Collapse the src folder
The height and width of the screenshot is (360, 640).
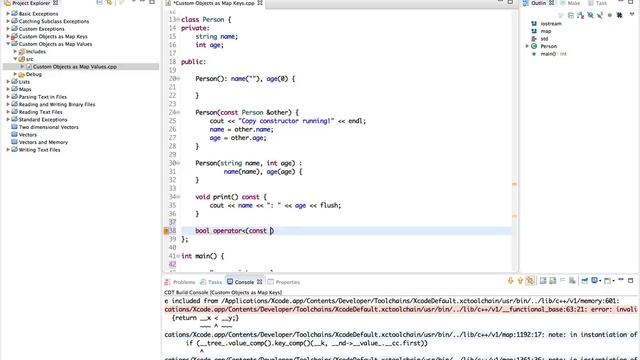[x=16, y=59]
